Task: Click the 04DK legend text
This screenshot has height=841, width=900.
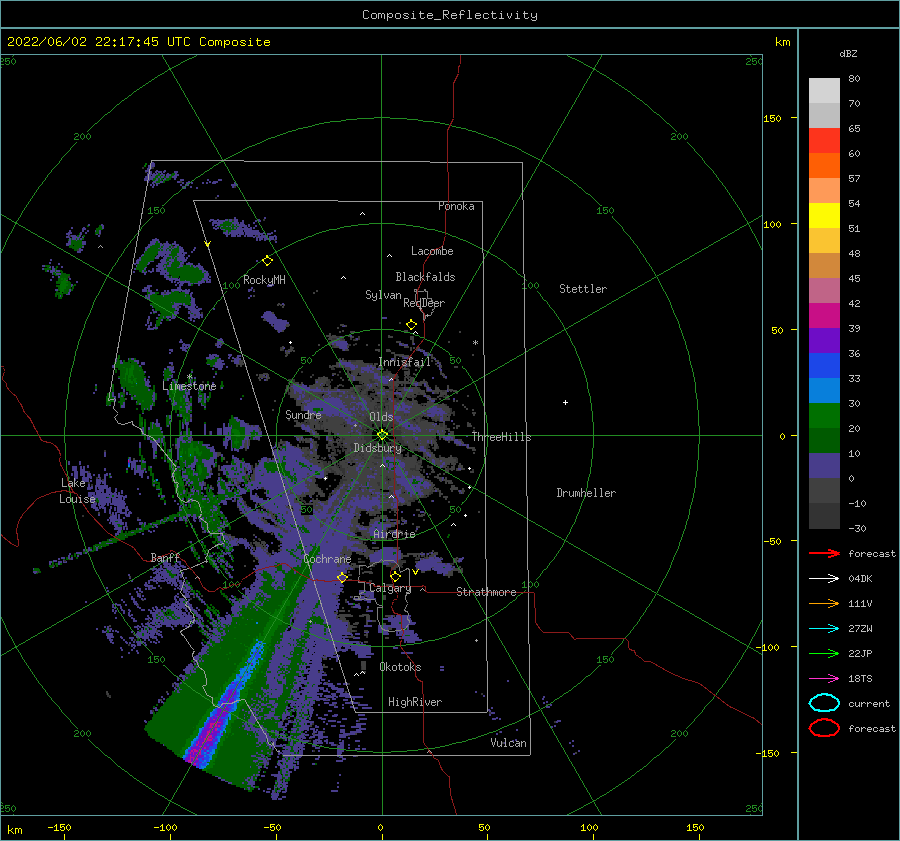Action: pos(860,579)
